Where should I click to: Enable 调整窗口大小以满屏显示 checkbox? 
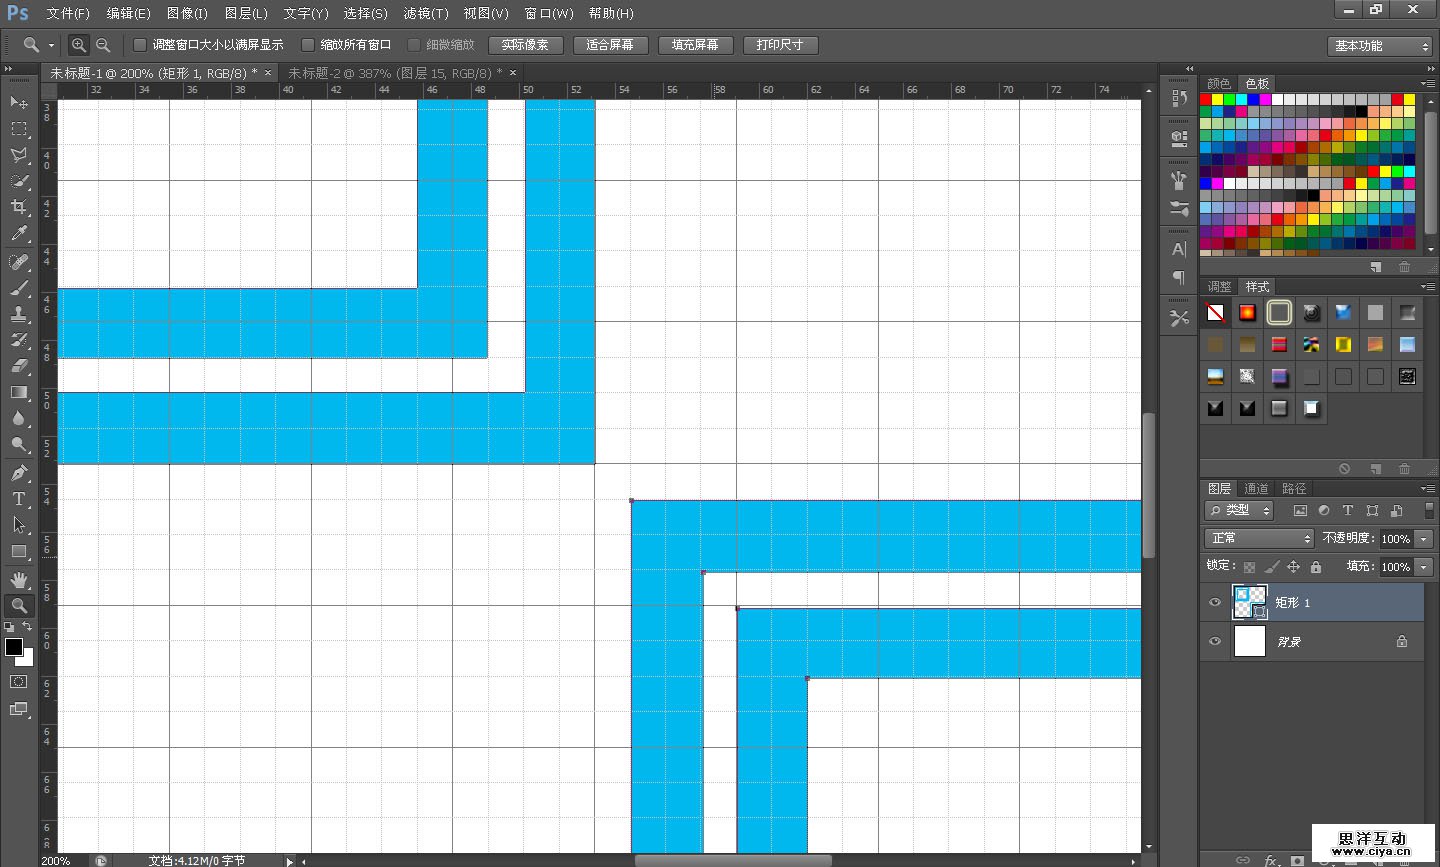140,45
